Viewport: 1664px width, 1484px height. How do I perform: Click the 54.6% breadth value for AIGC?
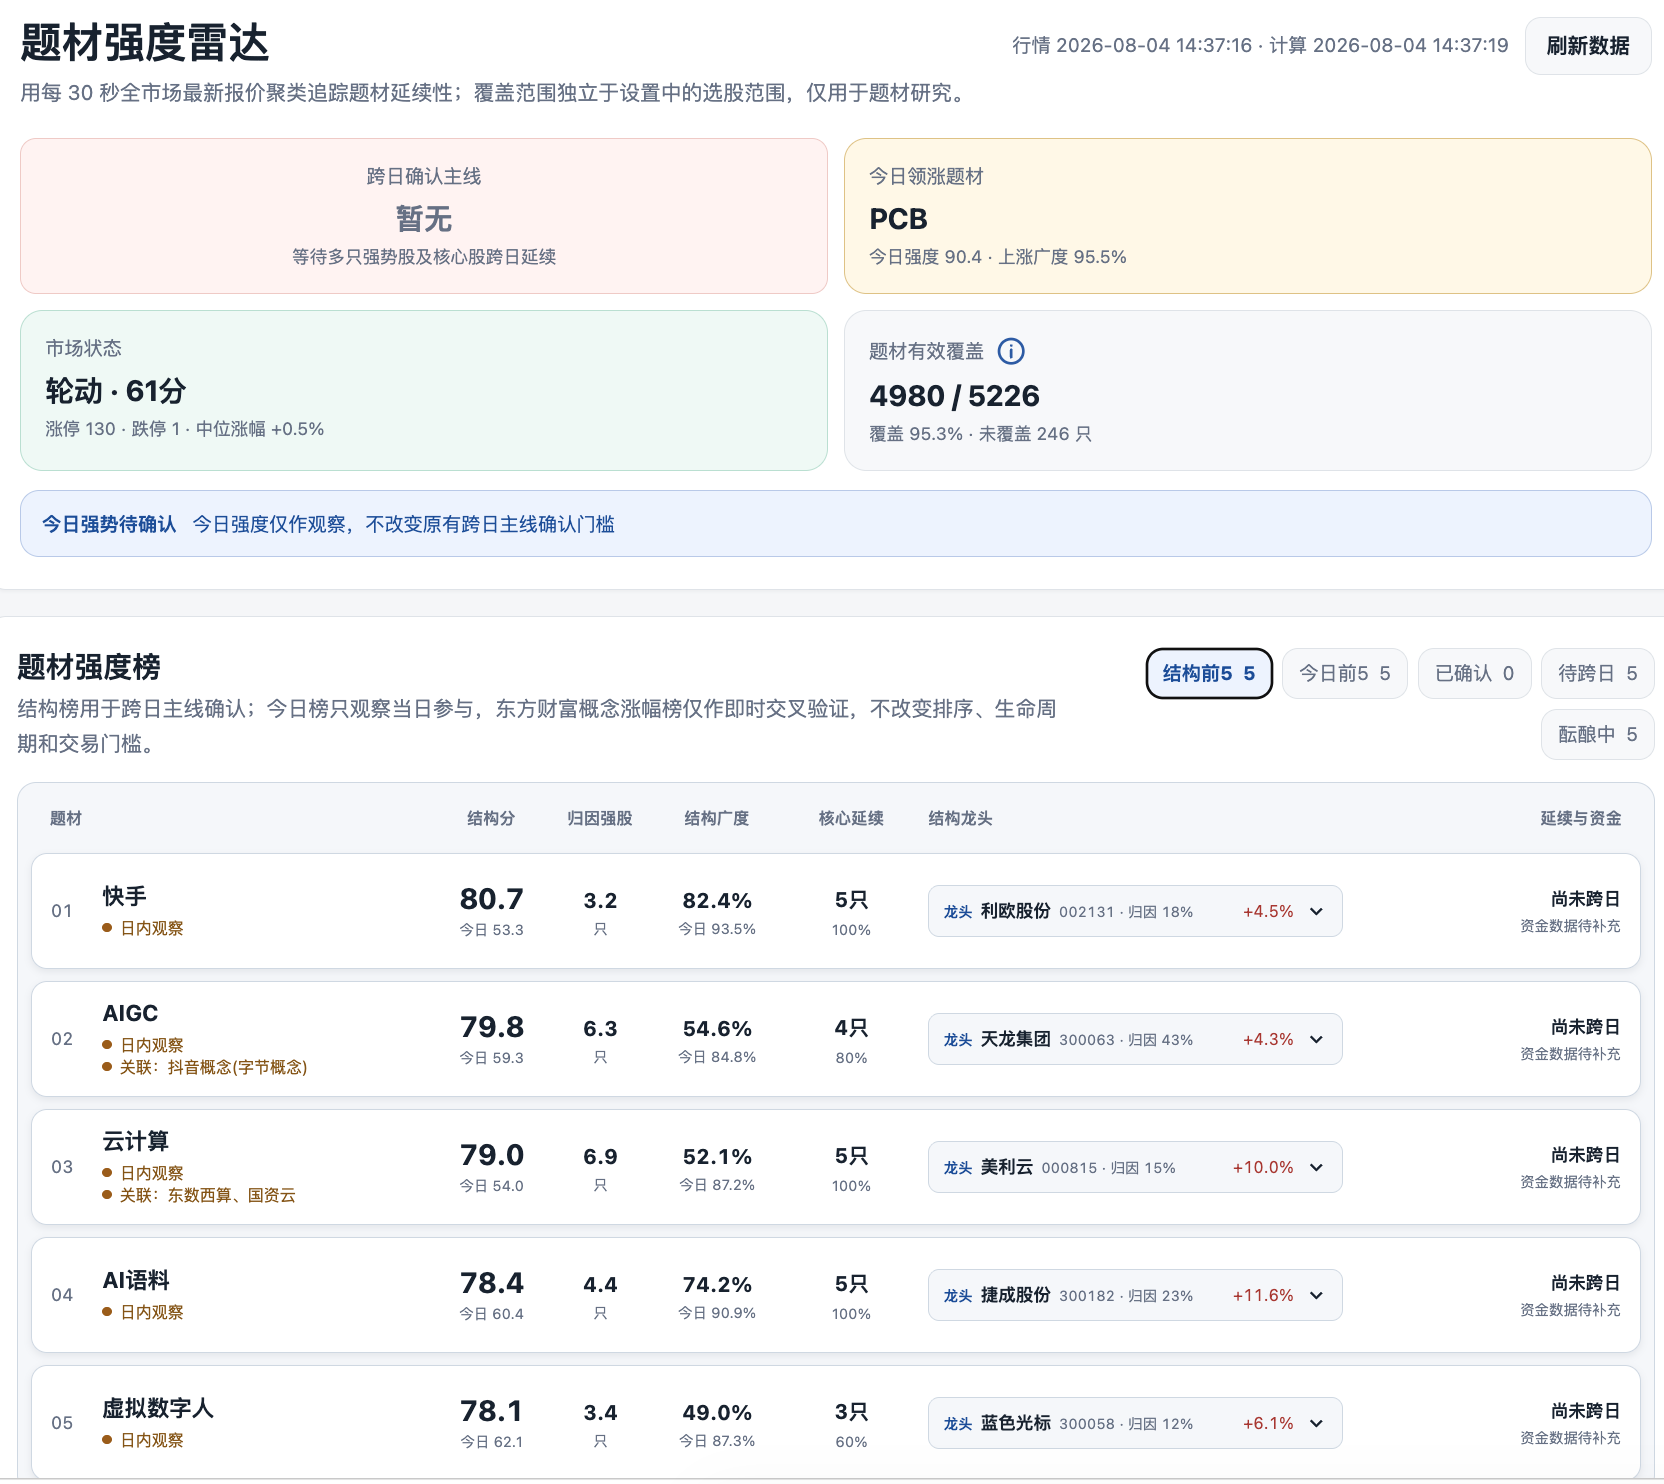[x=717, y=1029]
